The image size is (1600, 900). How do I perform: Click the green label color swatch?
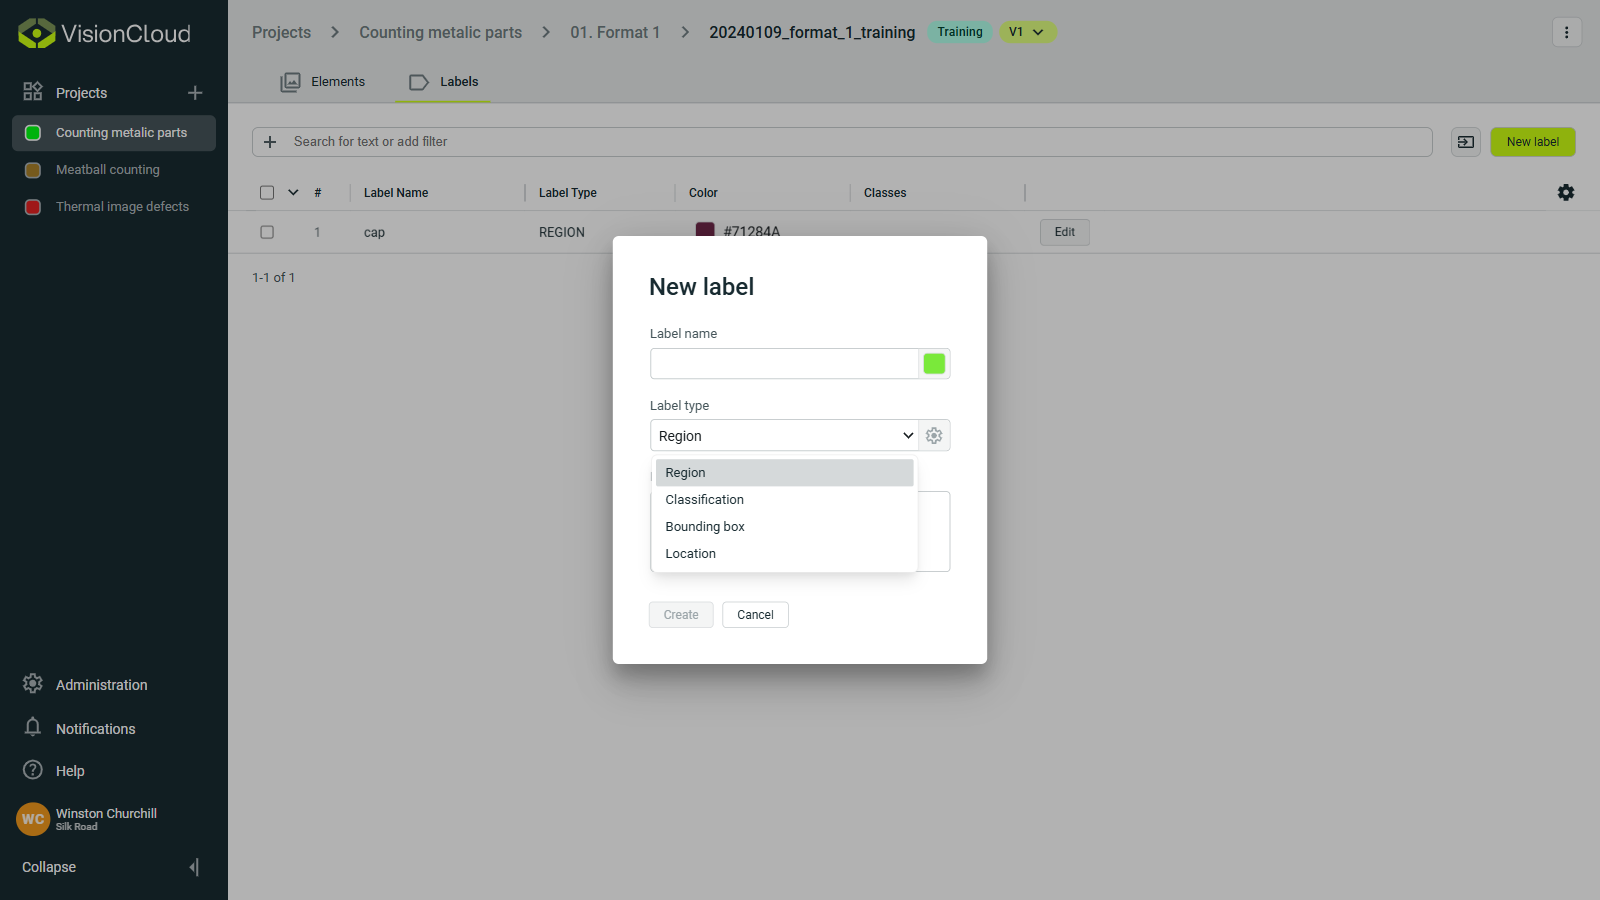934,364
